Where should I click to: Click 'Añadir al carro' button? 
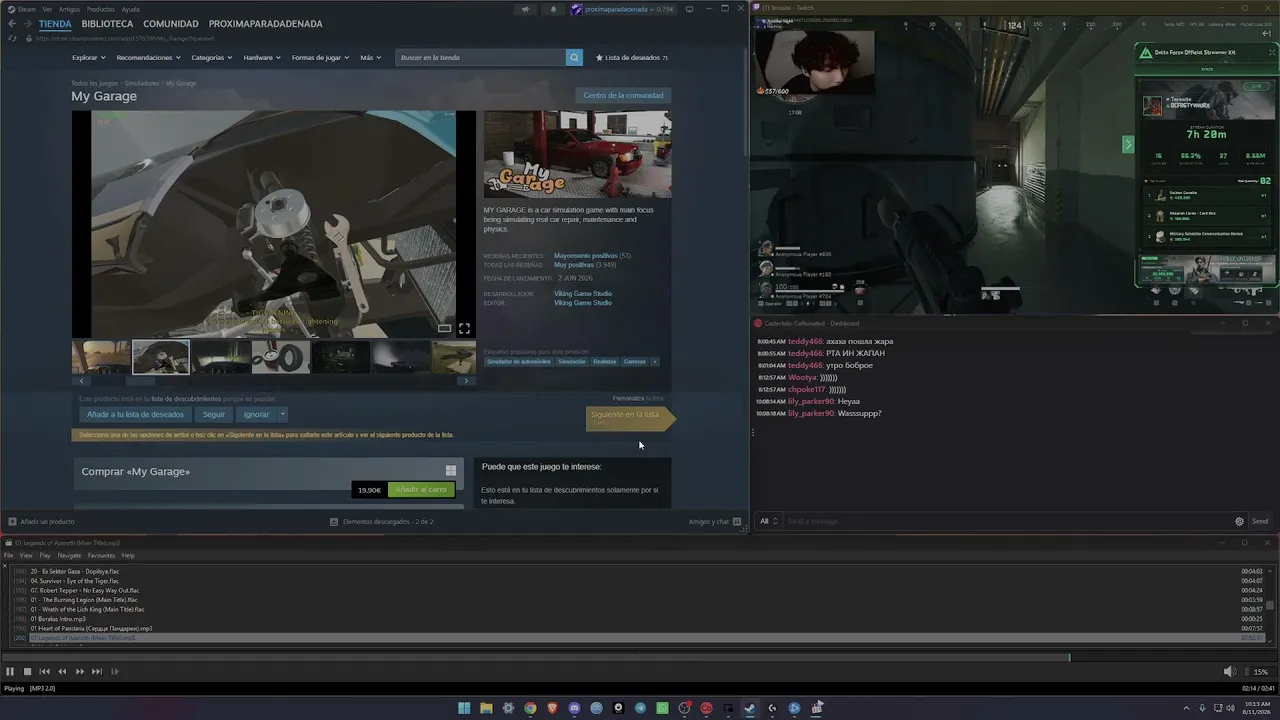tap(421, 490)
